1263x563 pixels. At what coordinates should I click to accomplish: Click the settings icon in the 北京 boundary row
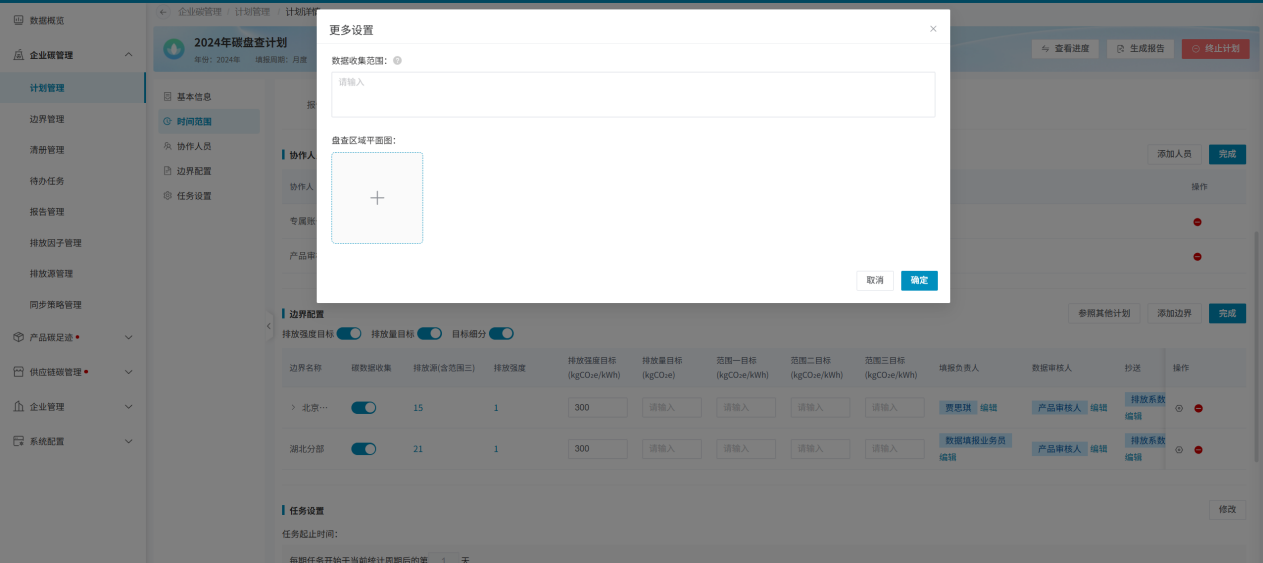pos(1179,408)
